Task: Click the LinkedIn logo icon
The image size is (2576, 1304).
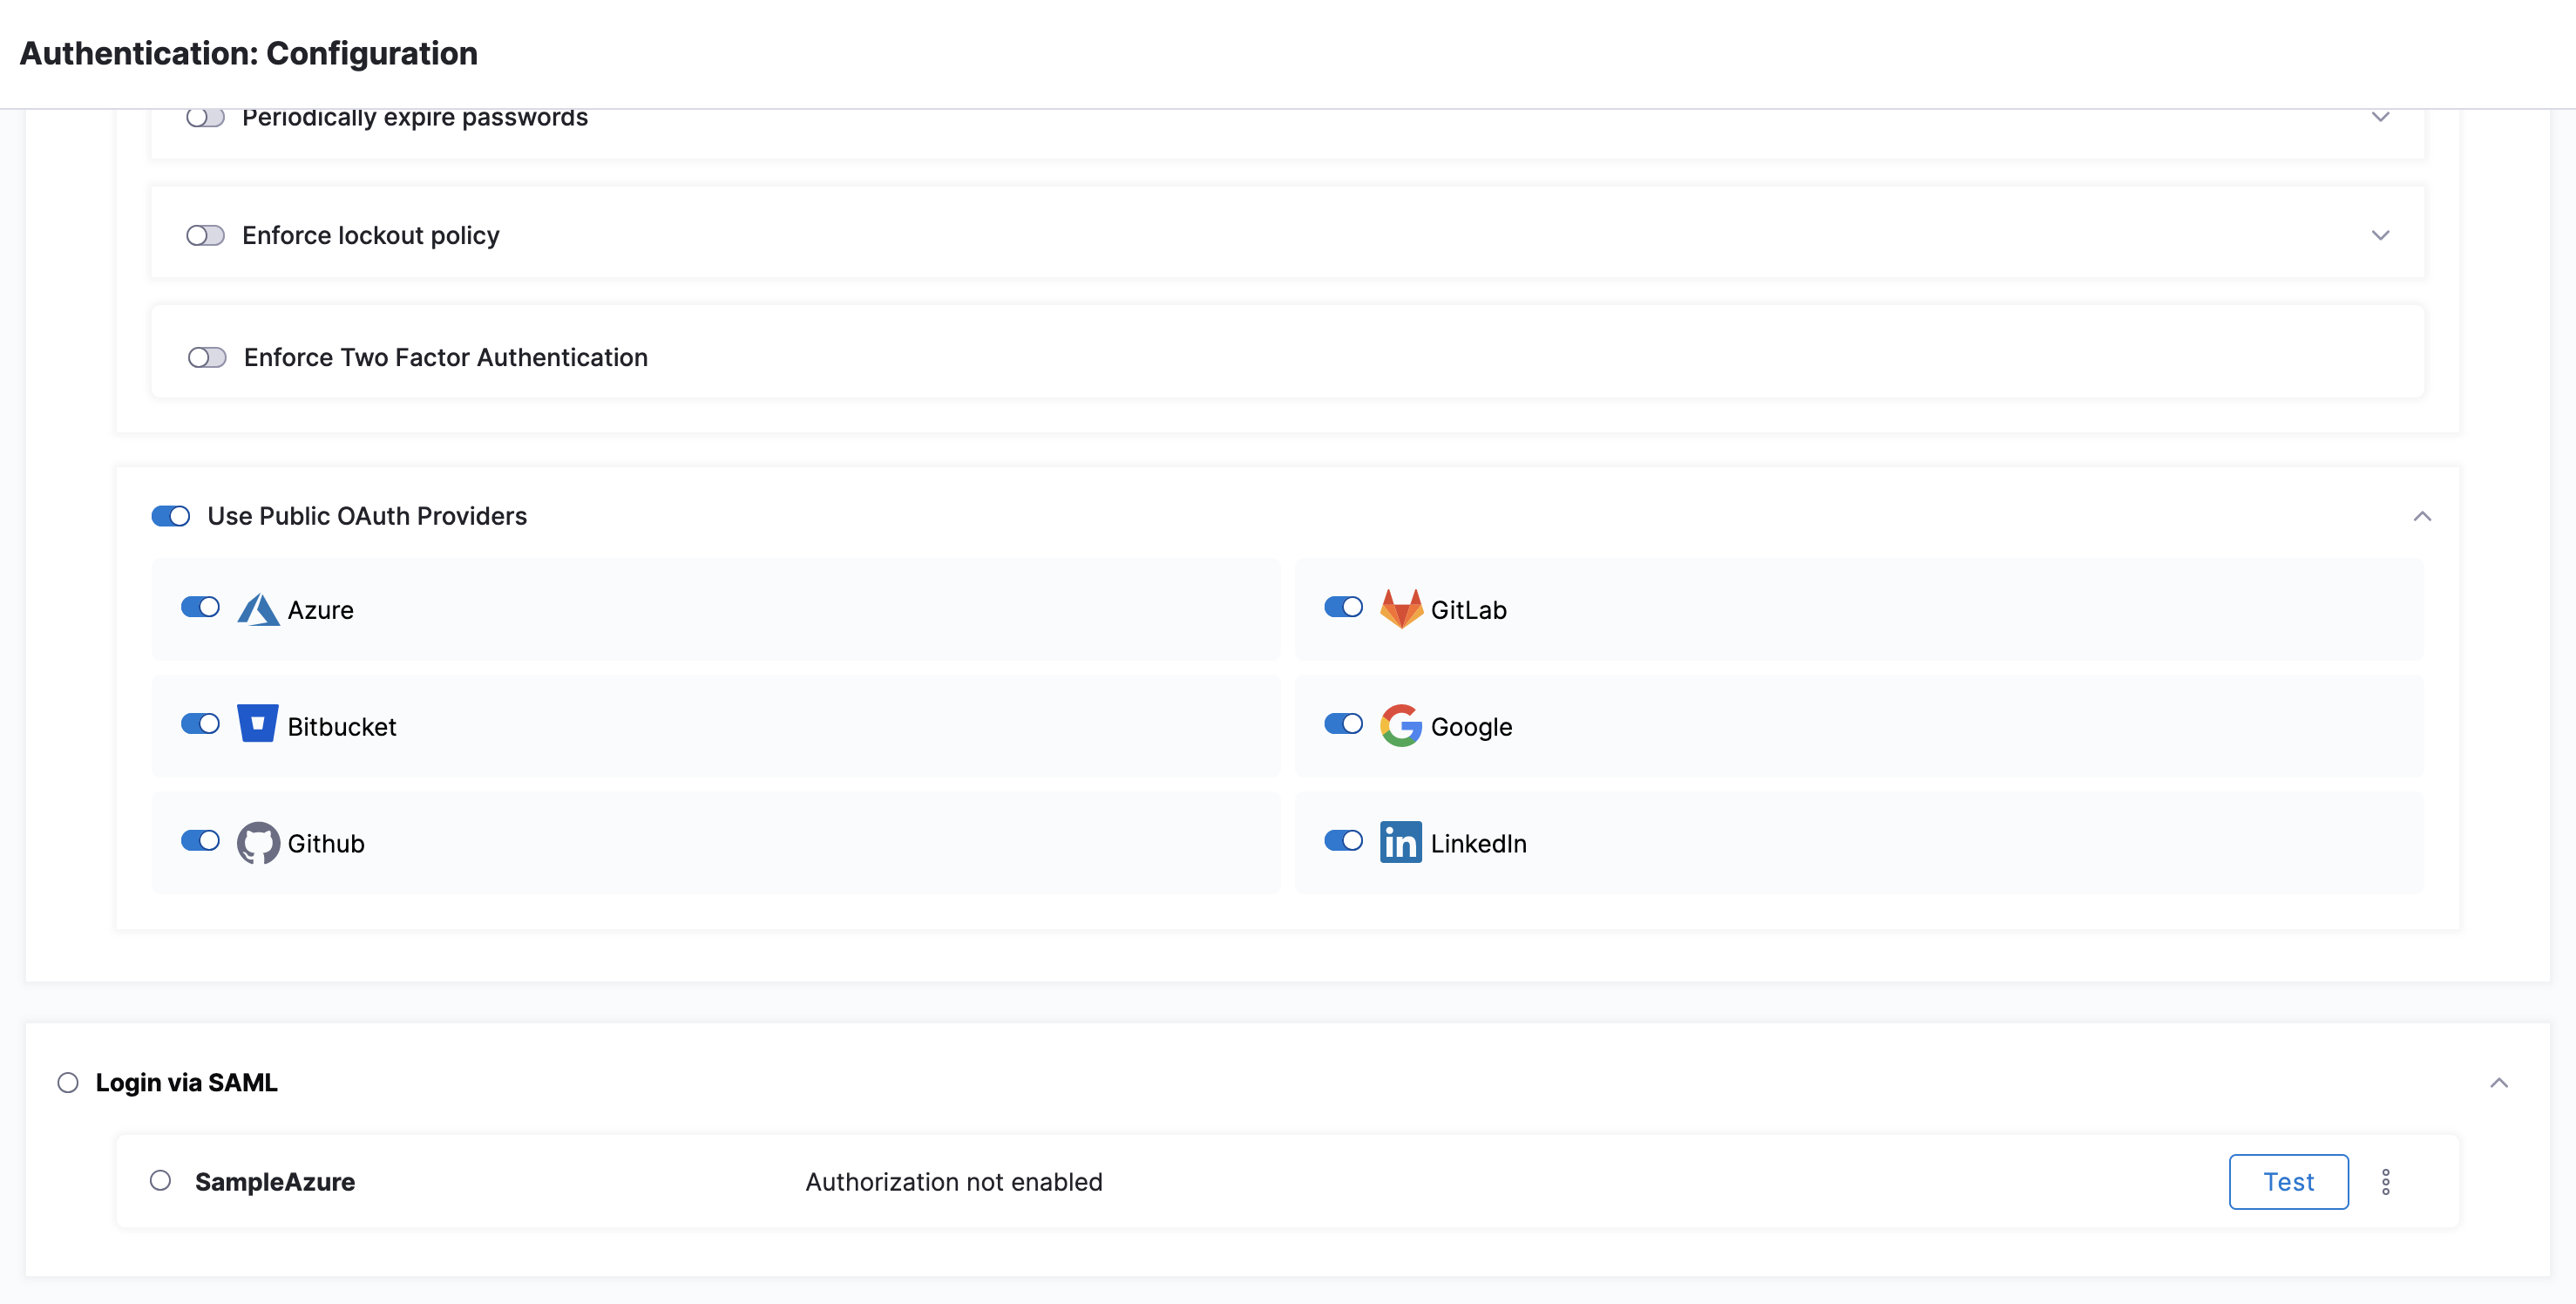Action: tap(1401, 842)
